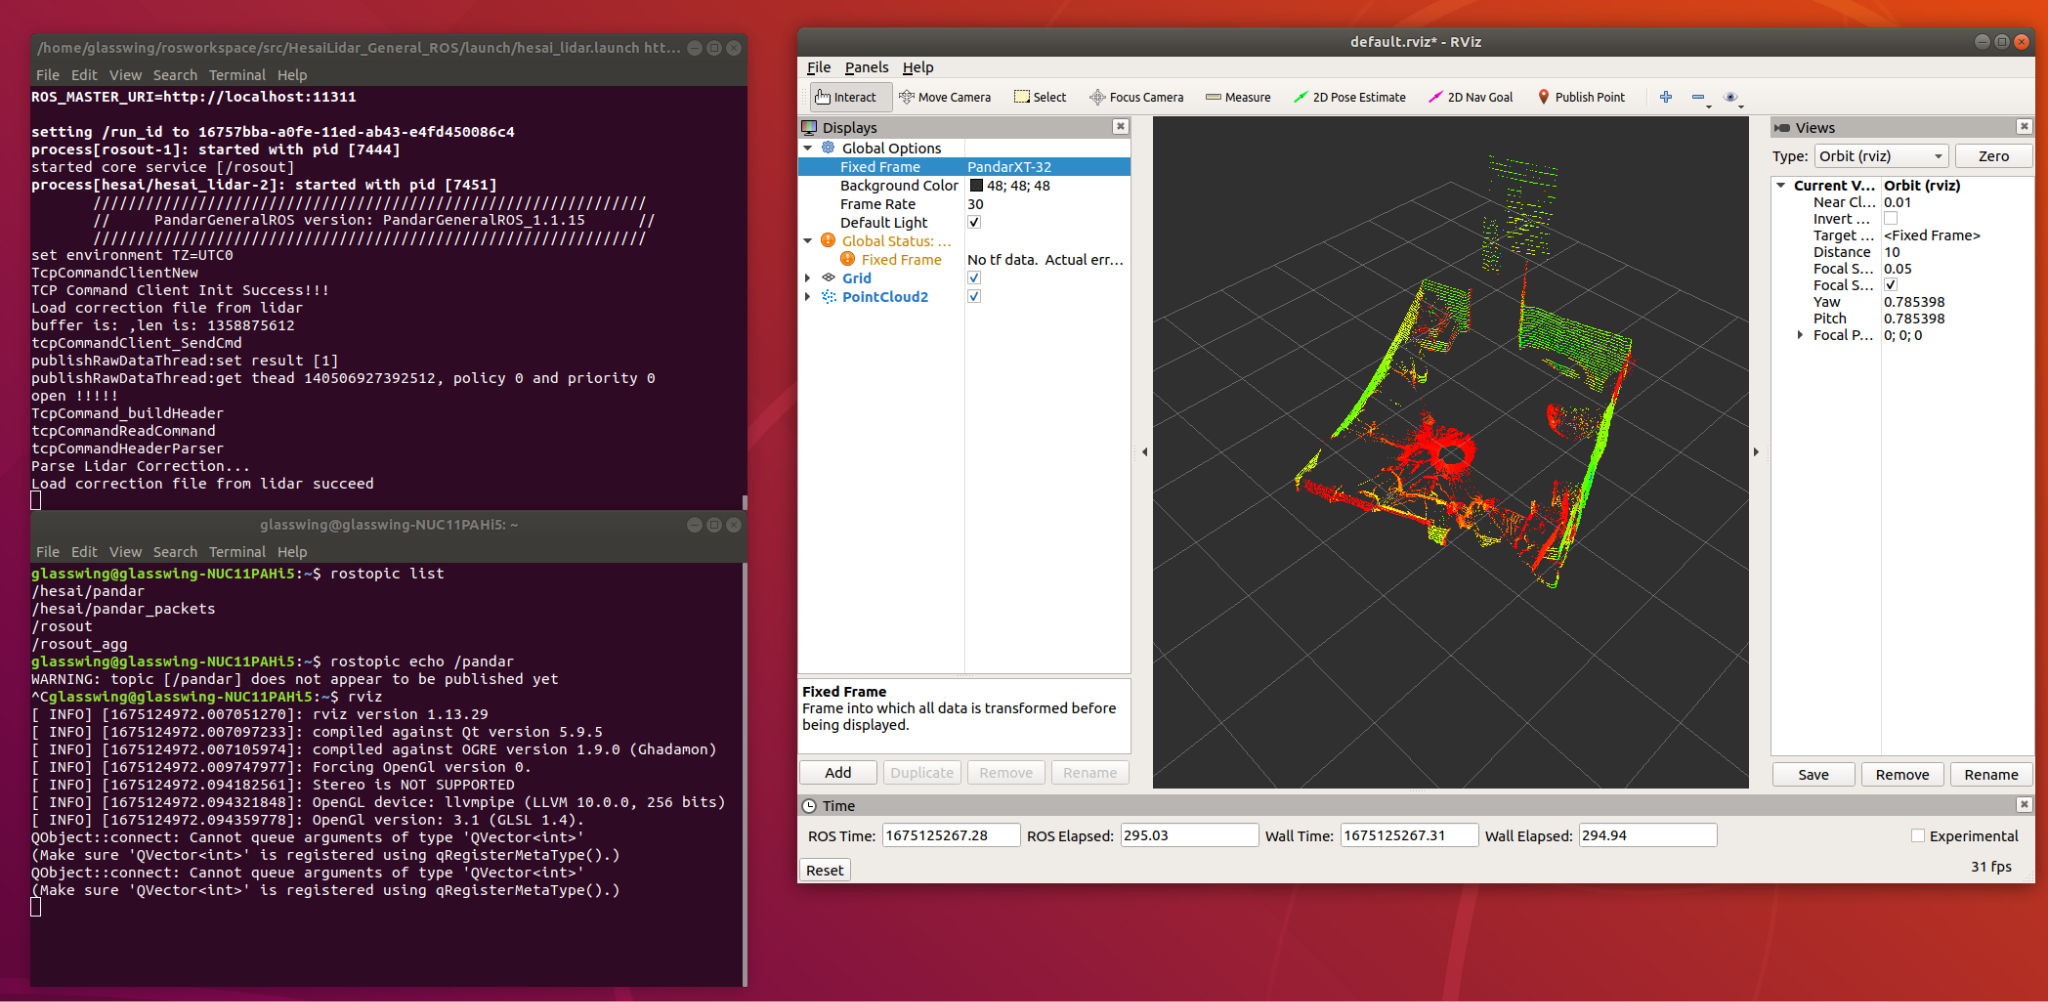Toggle the Default Light checkbox
Image resolution: width=2048 pixels, height=1002 pixels.
coord(974,222)
